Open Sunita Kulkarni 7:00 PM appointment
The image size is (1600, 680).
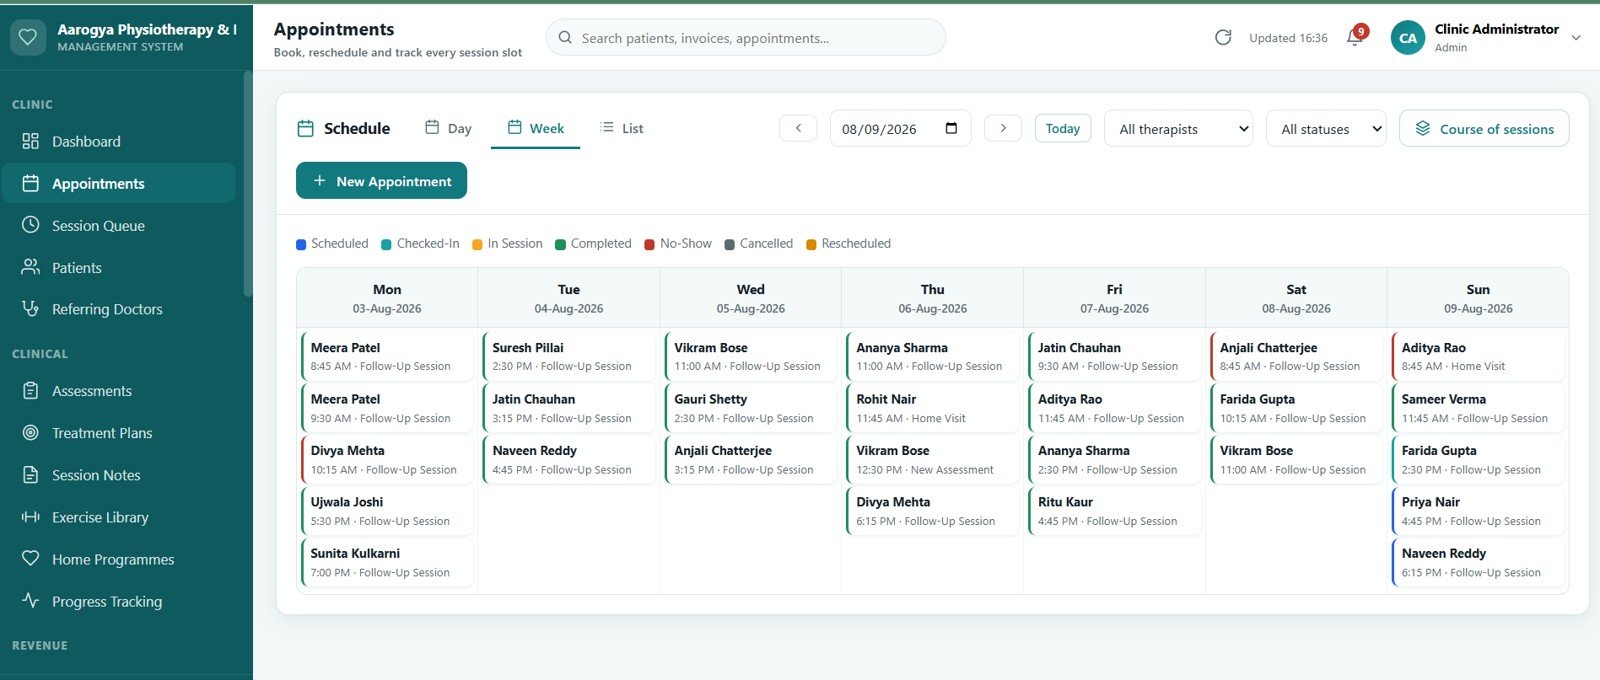point(387,562)
